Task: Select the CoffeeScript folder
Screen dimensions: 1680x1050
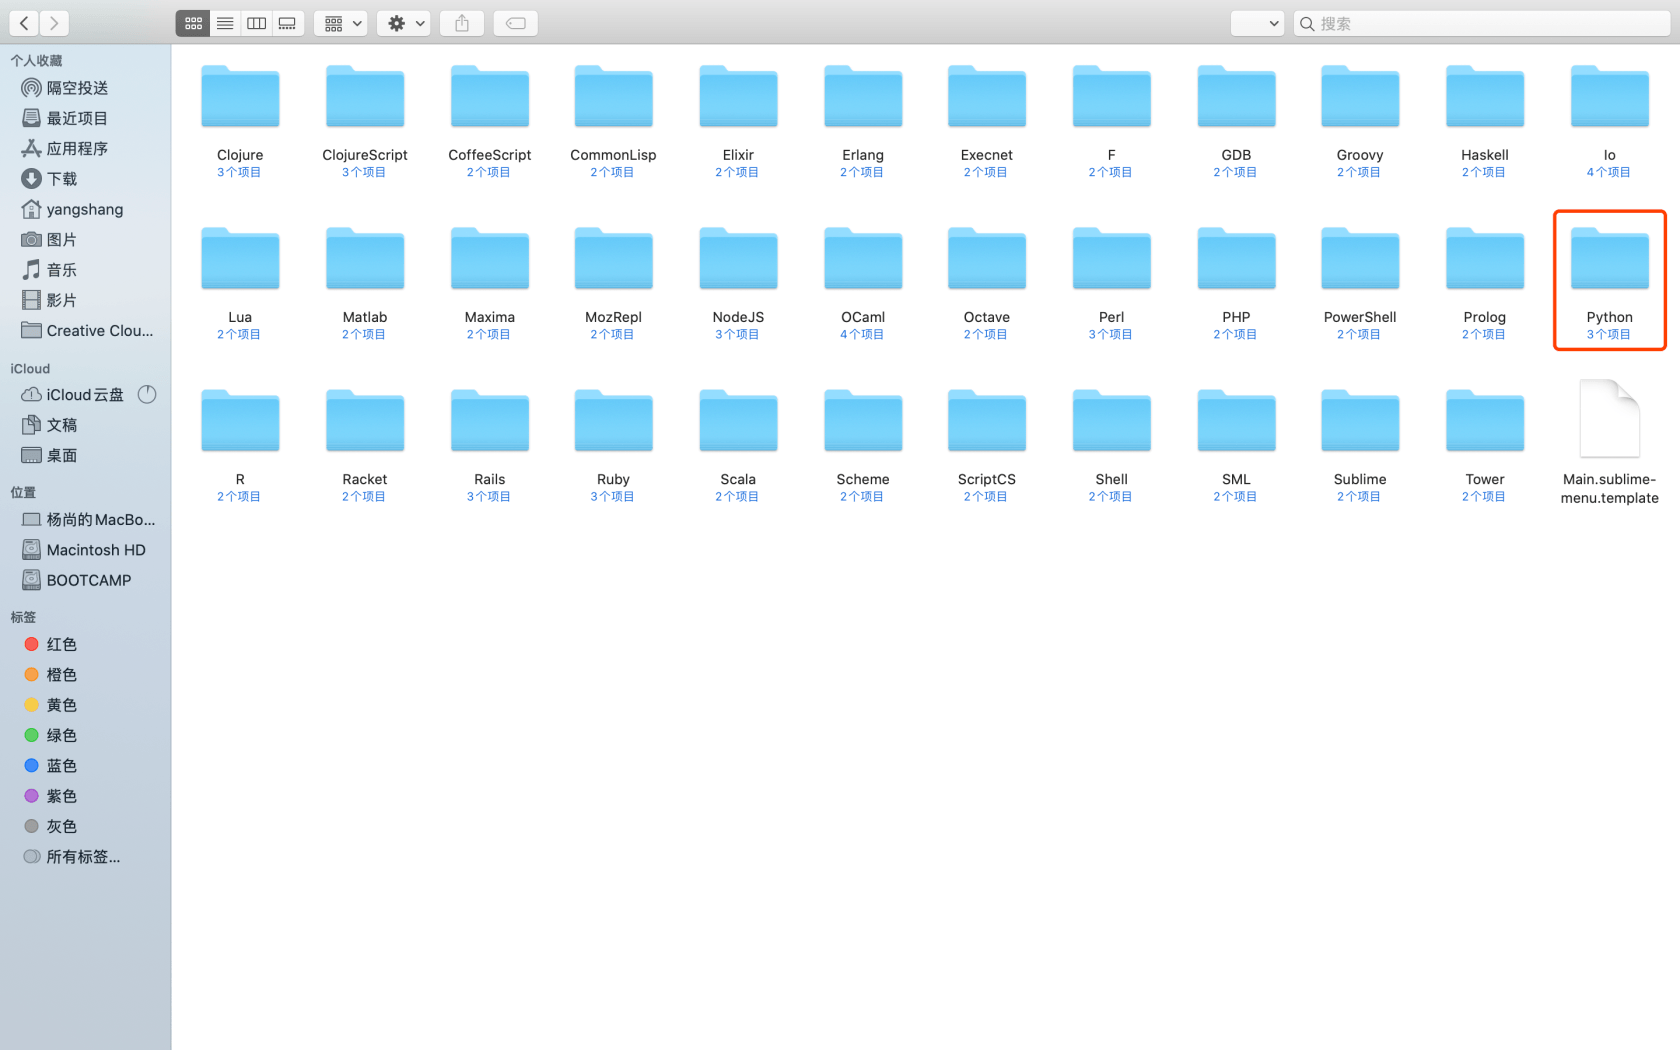Action: pos(490,97)
